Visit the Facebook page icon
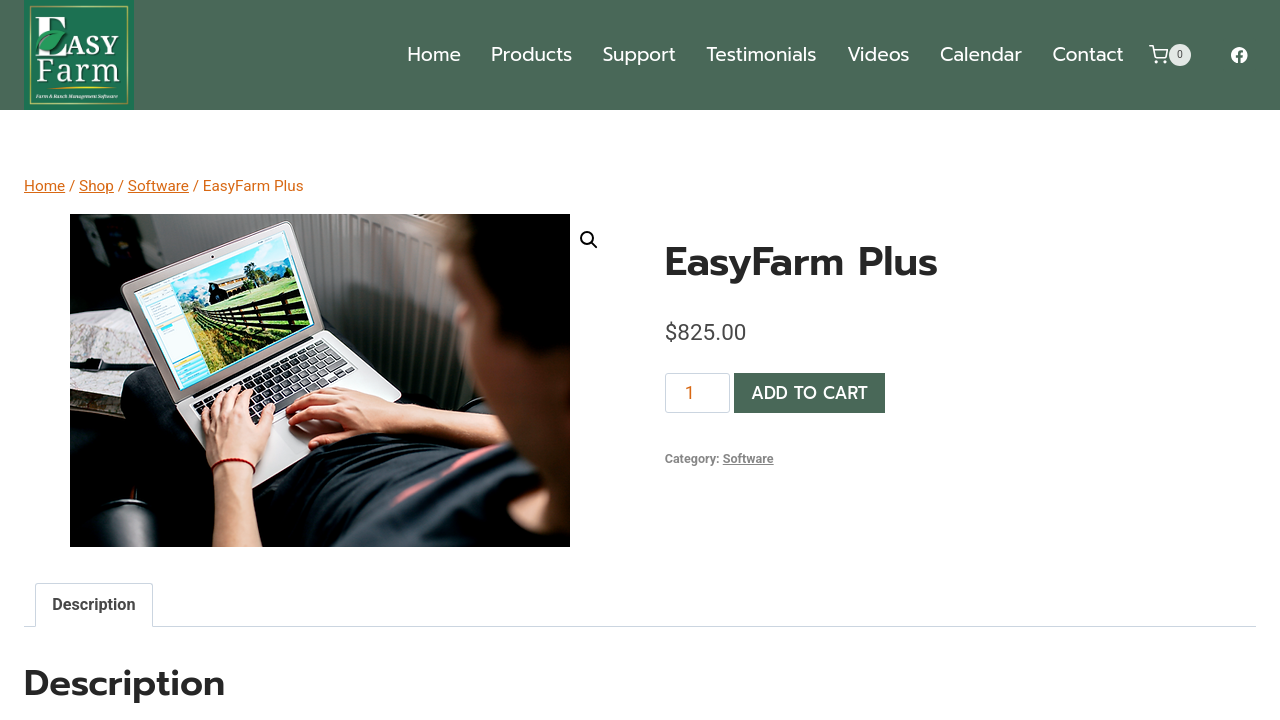Image resolution: width=1280 pixels, height=720 pixels. (1239, 55)
